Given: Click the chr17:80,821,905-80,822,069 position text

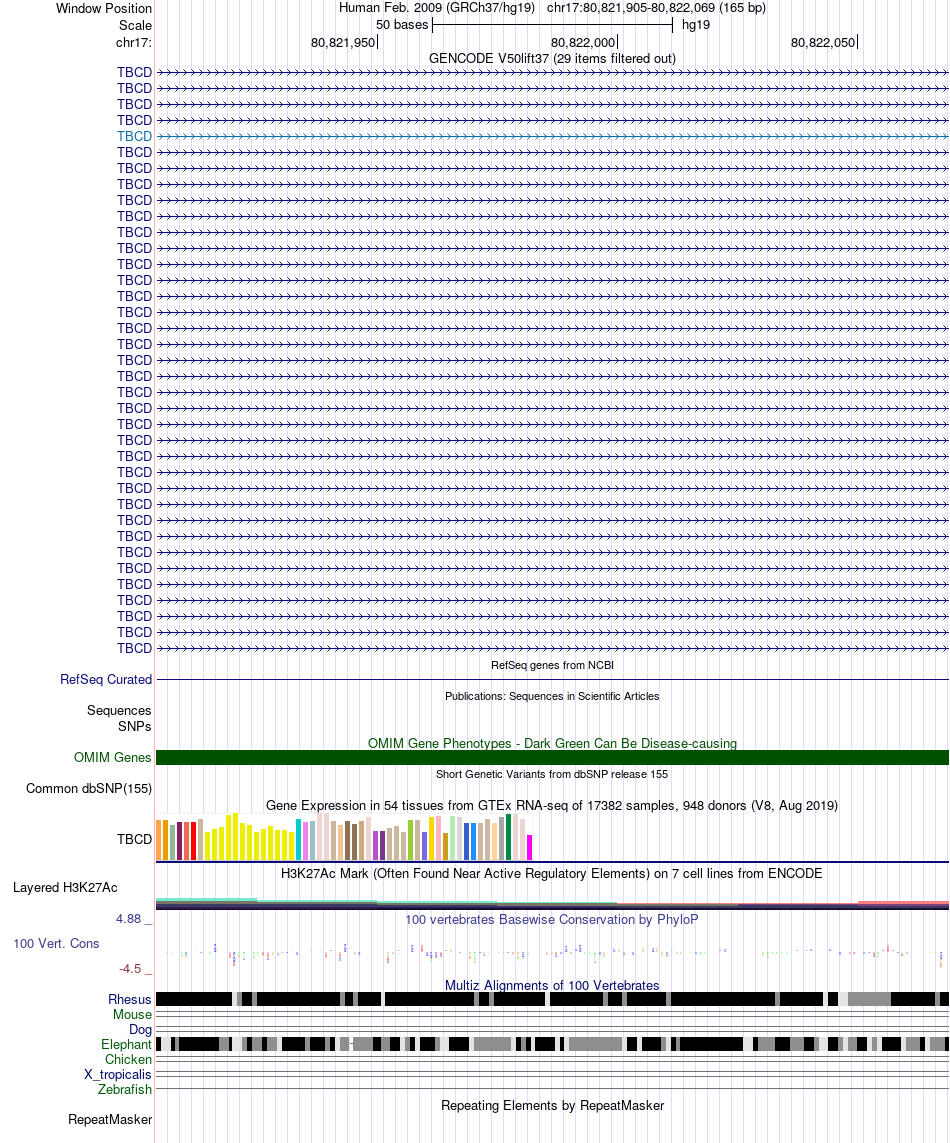Looking at the screenshot, I should [656, 8].
